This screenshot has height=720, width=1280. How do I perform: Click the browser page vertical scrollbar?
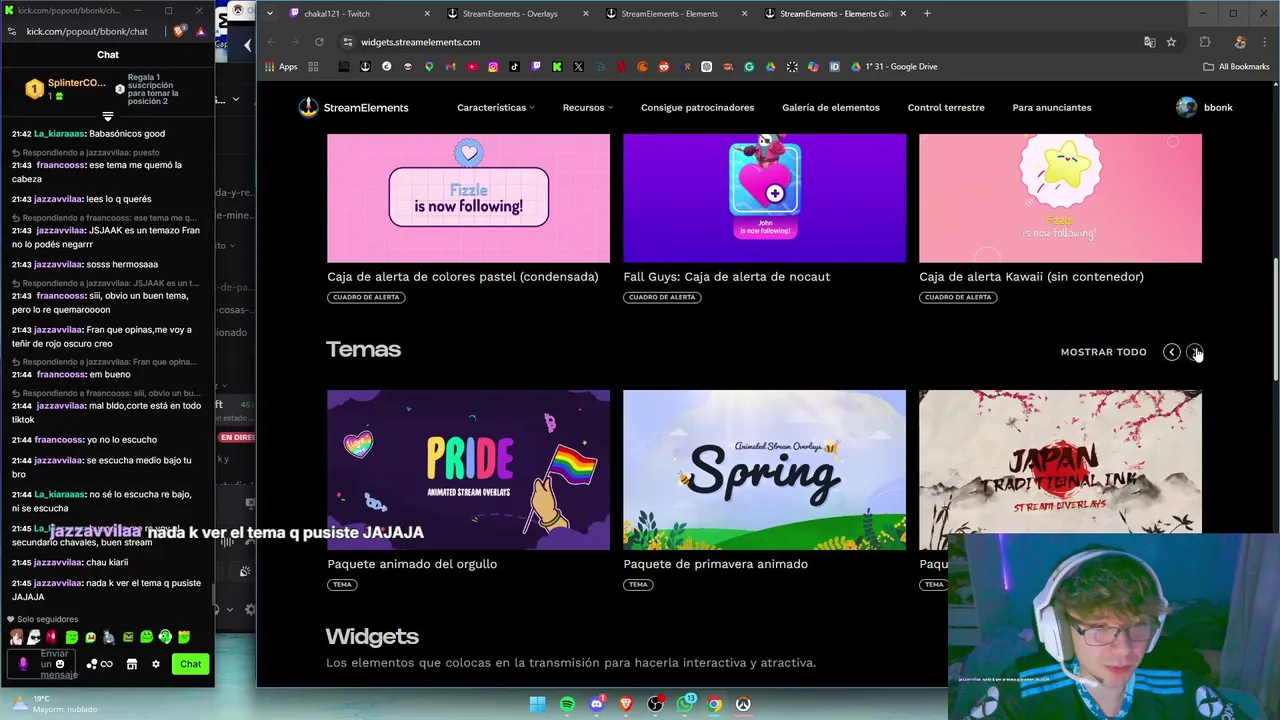pos(1275,320)
